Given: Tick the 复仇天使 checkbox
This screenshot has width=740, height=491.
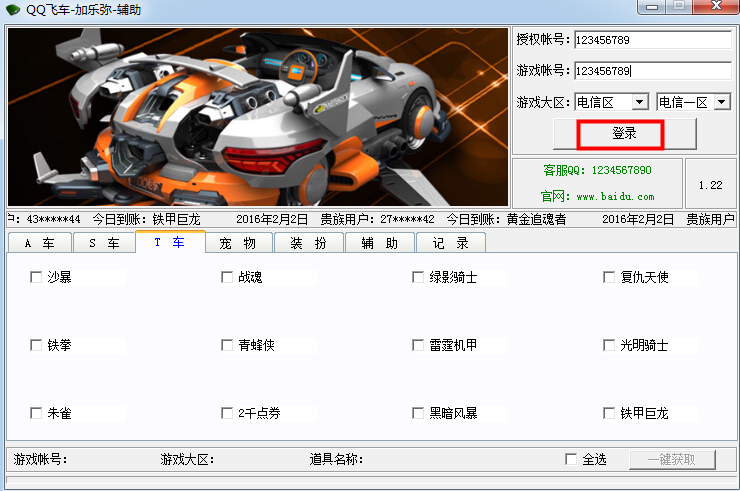Looking at the screenshot, I should coord(609,277).
